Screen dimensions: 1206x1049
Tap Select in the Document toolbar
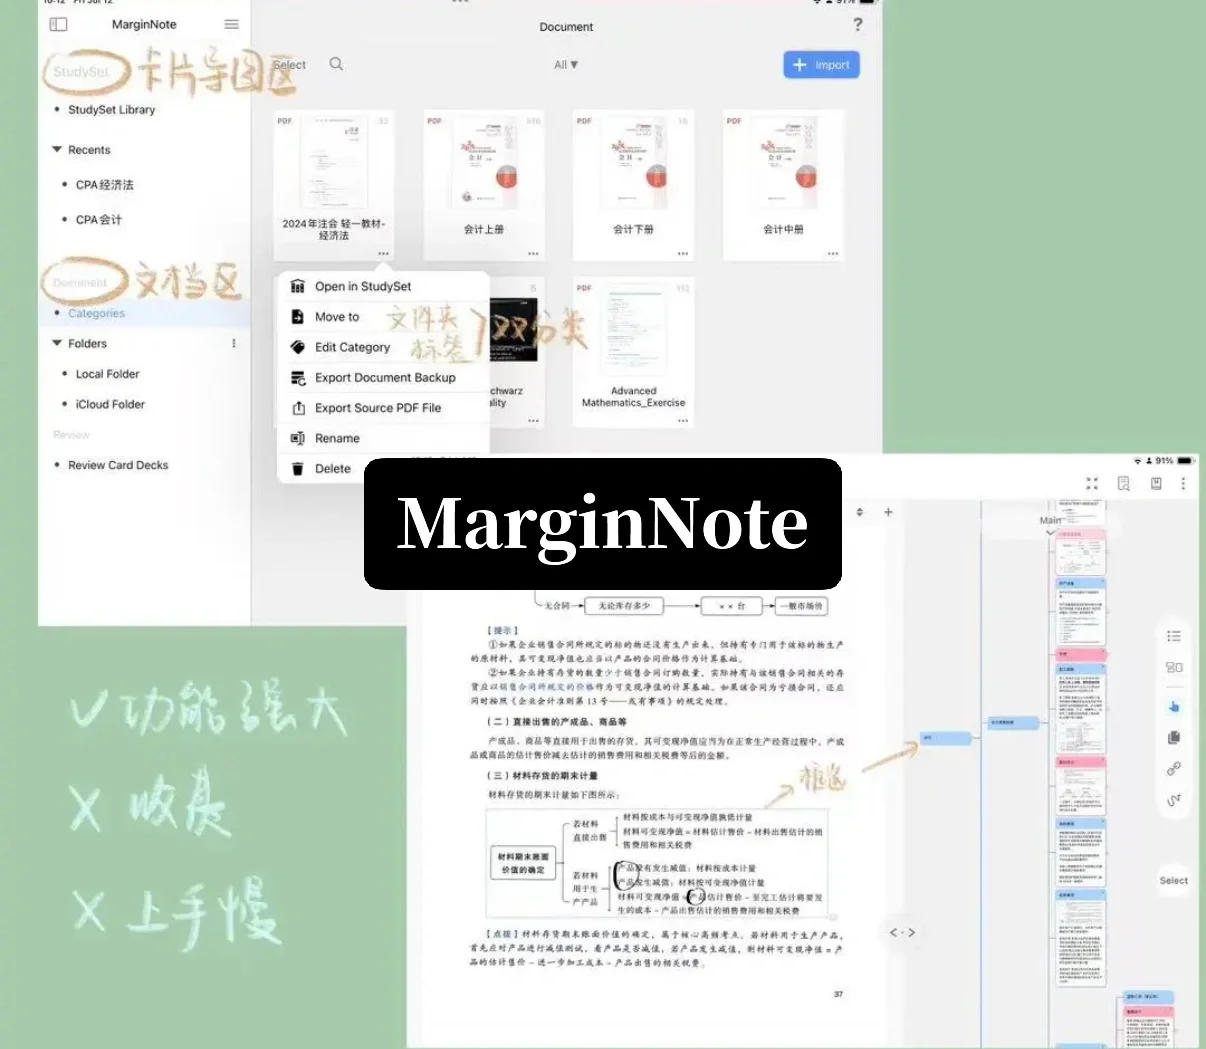pos(289,65)
